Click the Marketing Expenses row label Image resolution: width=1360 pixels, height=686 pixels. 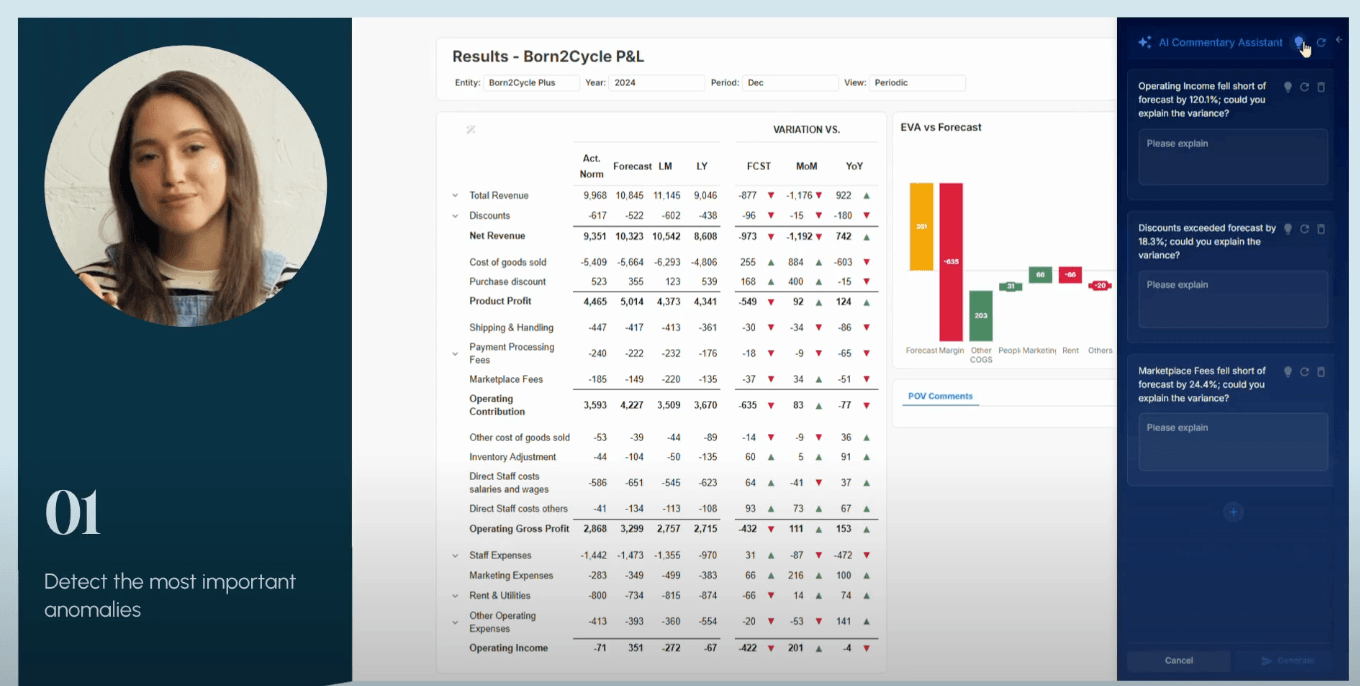[511, 576]
